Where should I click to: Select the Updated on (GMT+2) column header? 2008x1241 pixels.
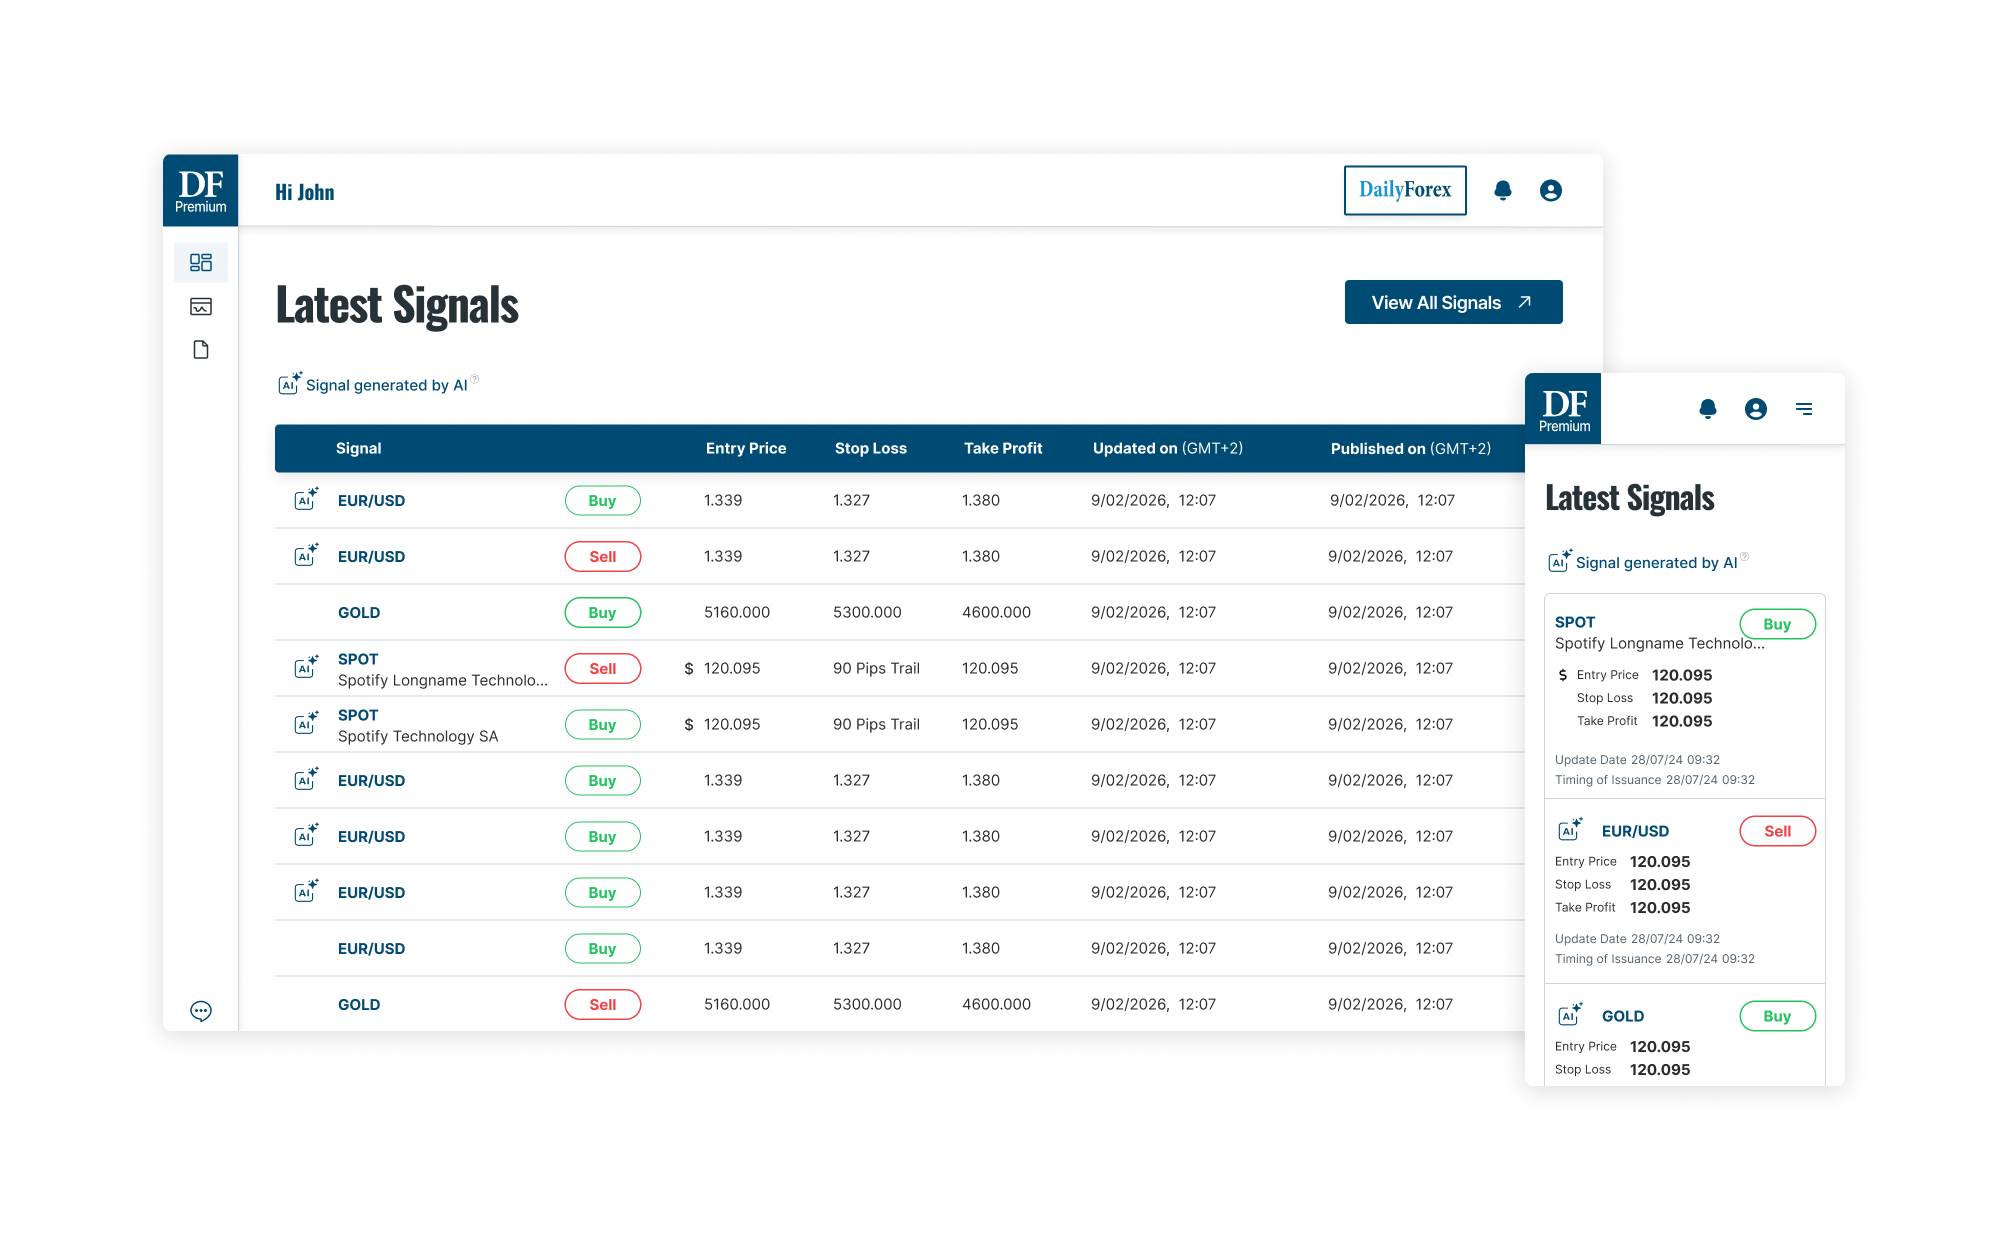click(1167, 448)
